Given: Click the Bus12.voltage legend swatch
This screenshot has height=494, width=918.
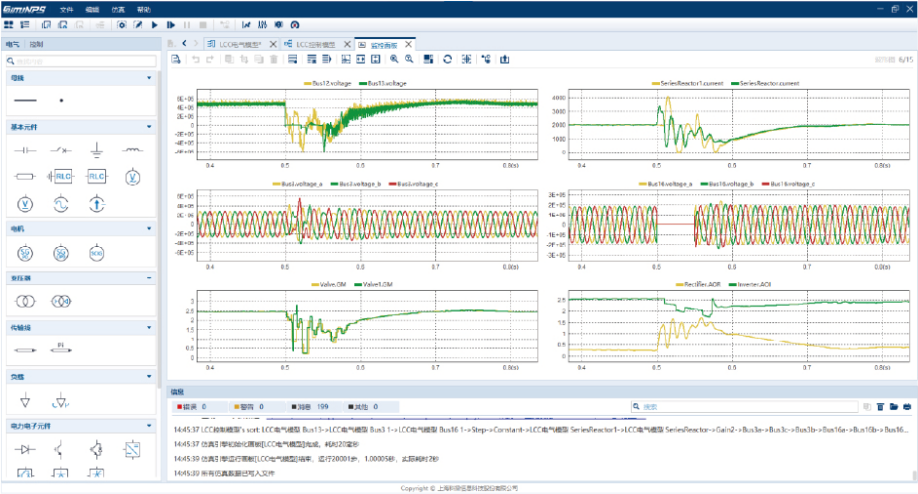Looking at the screenshot, I should coord(307,83).
